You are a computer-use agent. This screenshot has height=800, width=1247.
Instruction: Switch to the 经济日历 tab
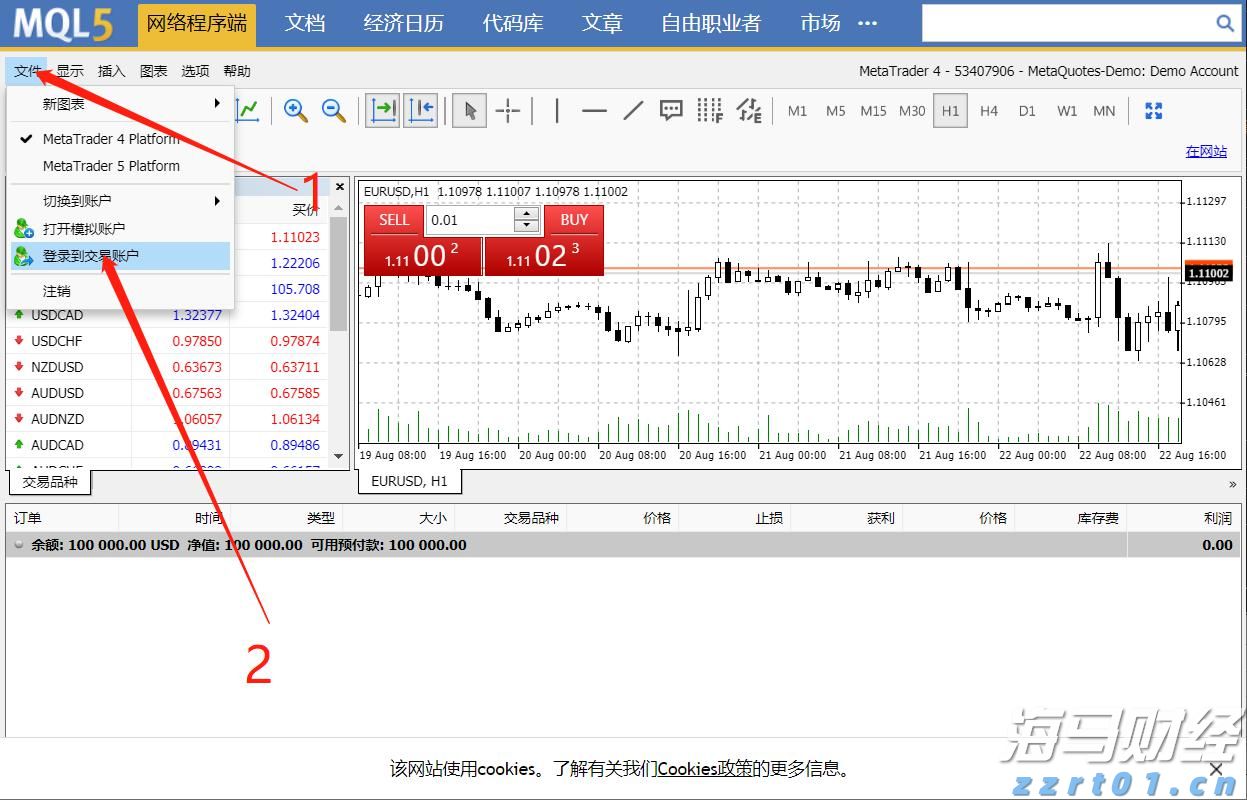404,23
